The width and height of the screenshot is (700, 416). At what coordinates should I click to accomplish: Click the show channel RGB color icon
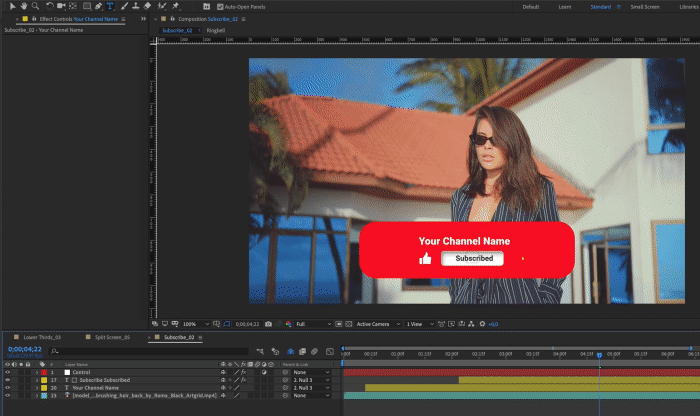[288, 324]
